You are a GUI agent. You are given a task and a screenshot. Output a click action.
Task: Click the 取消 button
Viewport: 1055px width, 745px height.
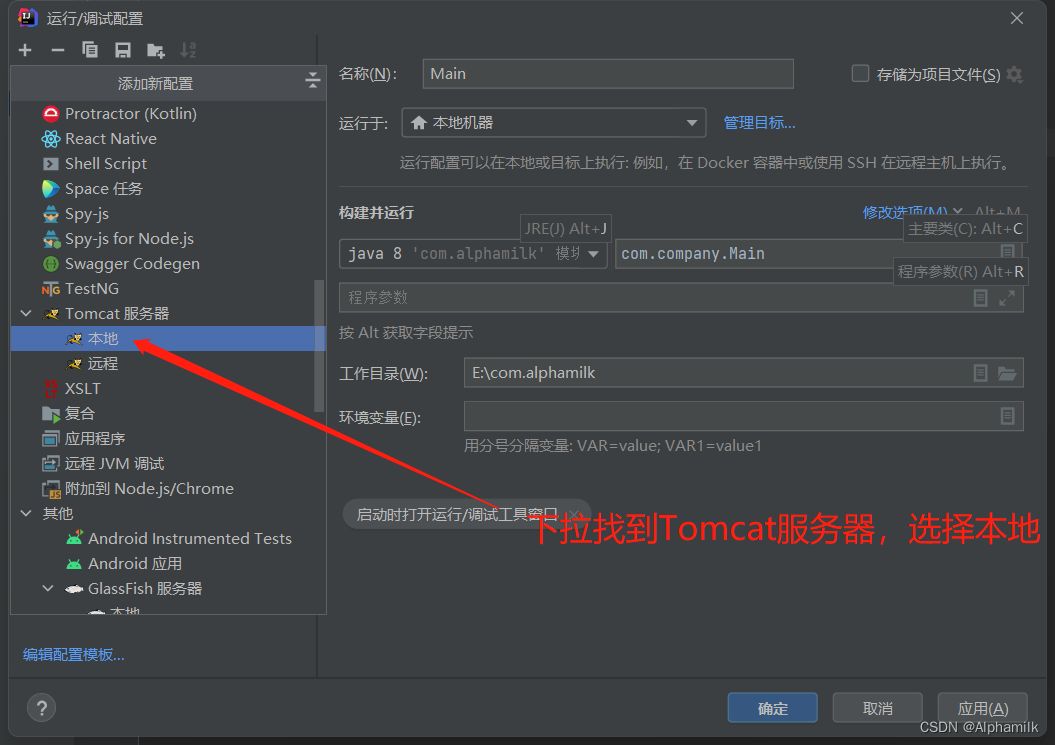pyautogui.click(x=877, y=708)
